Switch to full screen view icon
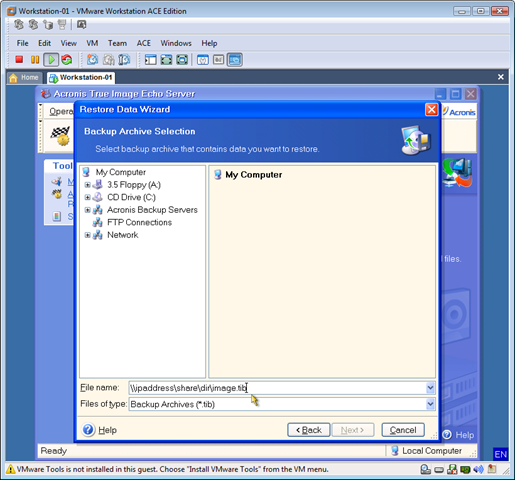The image size is (515, 480). (x=166, y=60)
